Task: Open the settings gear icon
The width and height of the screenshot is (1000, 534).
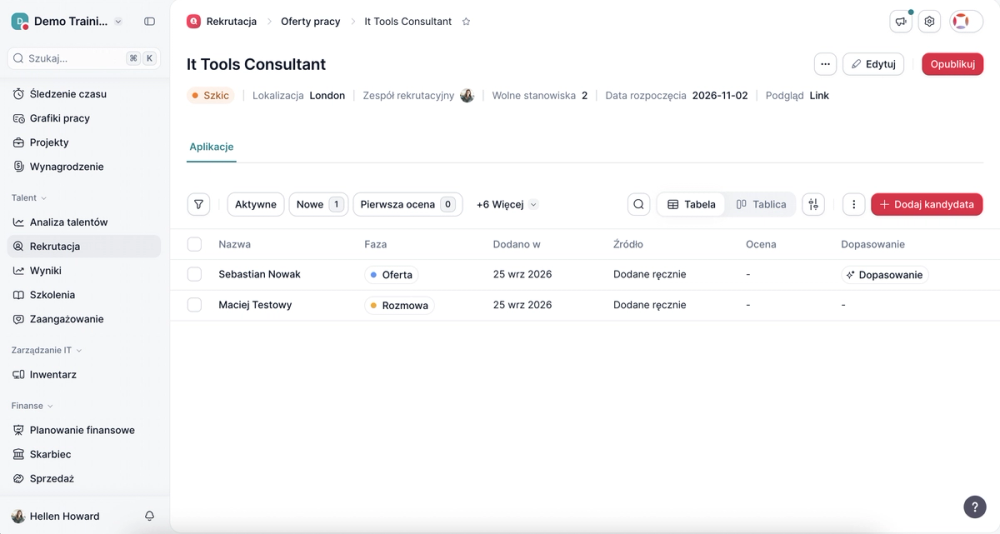Action: 929,22
